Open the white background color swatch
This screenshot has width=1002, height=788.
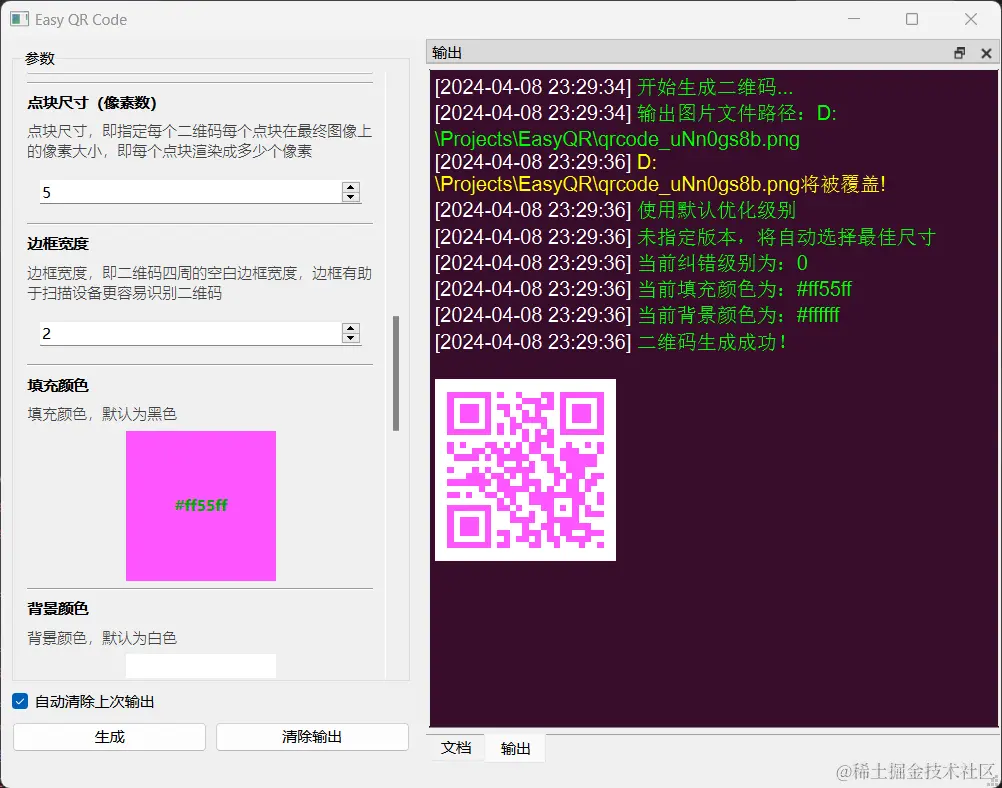click(x=201, y=665)
